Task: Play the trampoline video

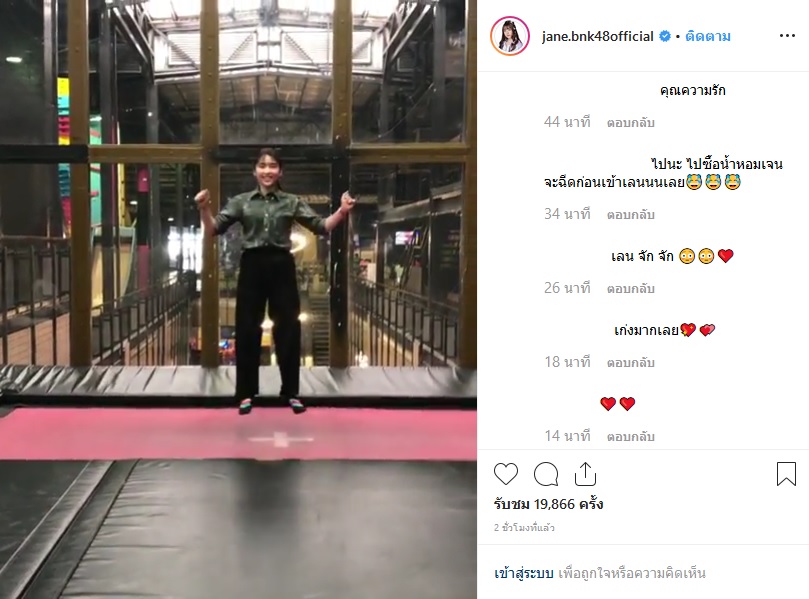Action: (x=238, y=299)
